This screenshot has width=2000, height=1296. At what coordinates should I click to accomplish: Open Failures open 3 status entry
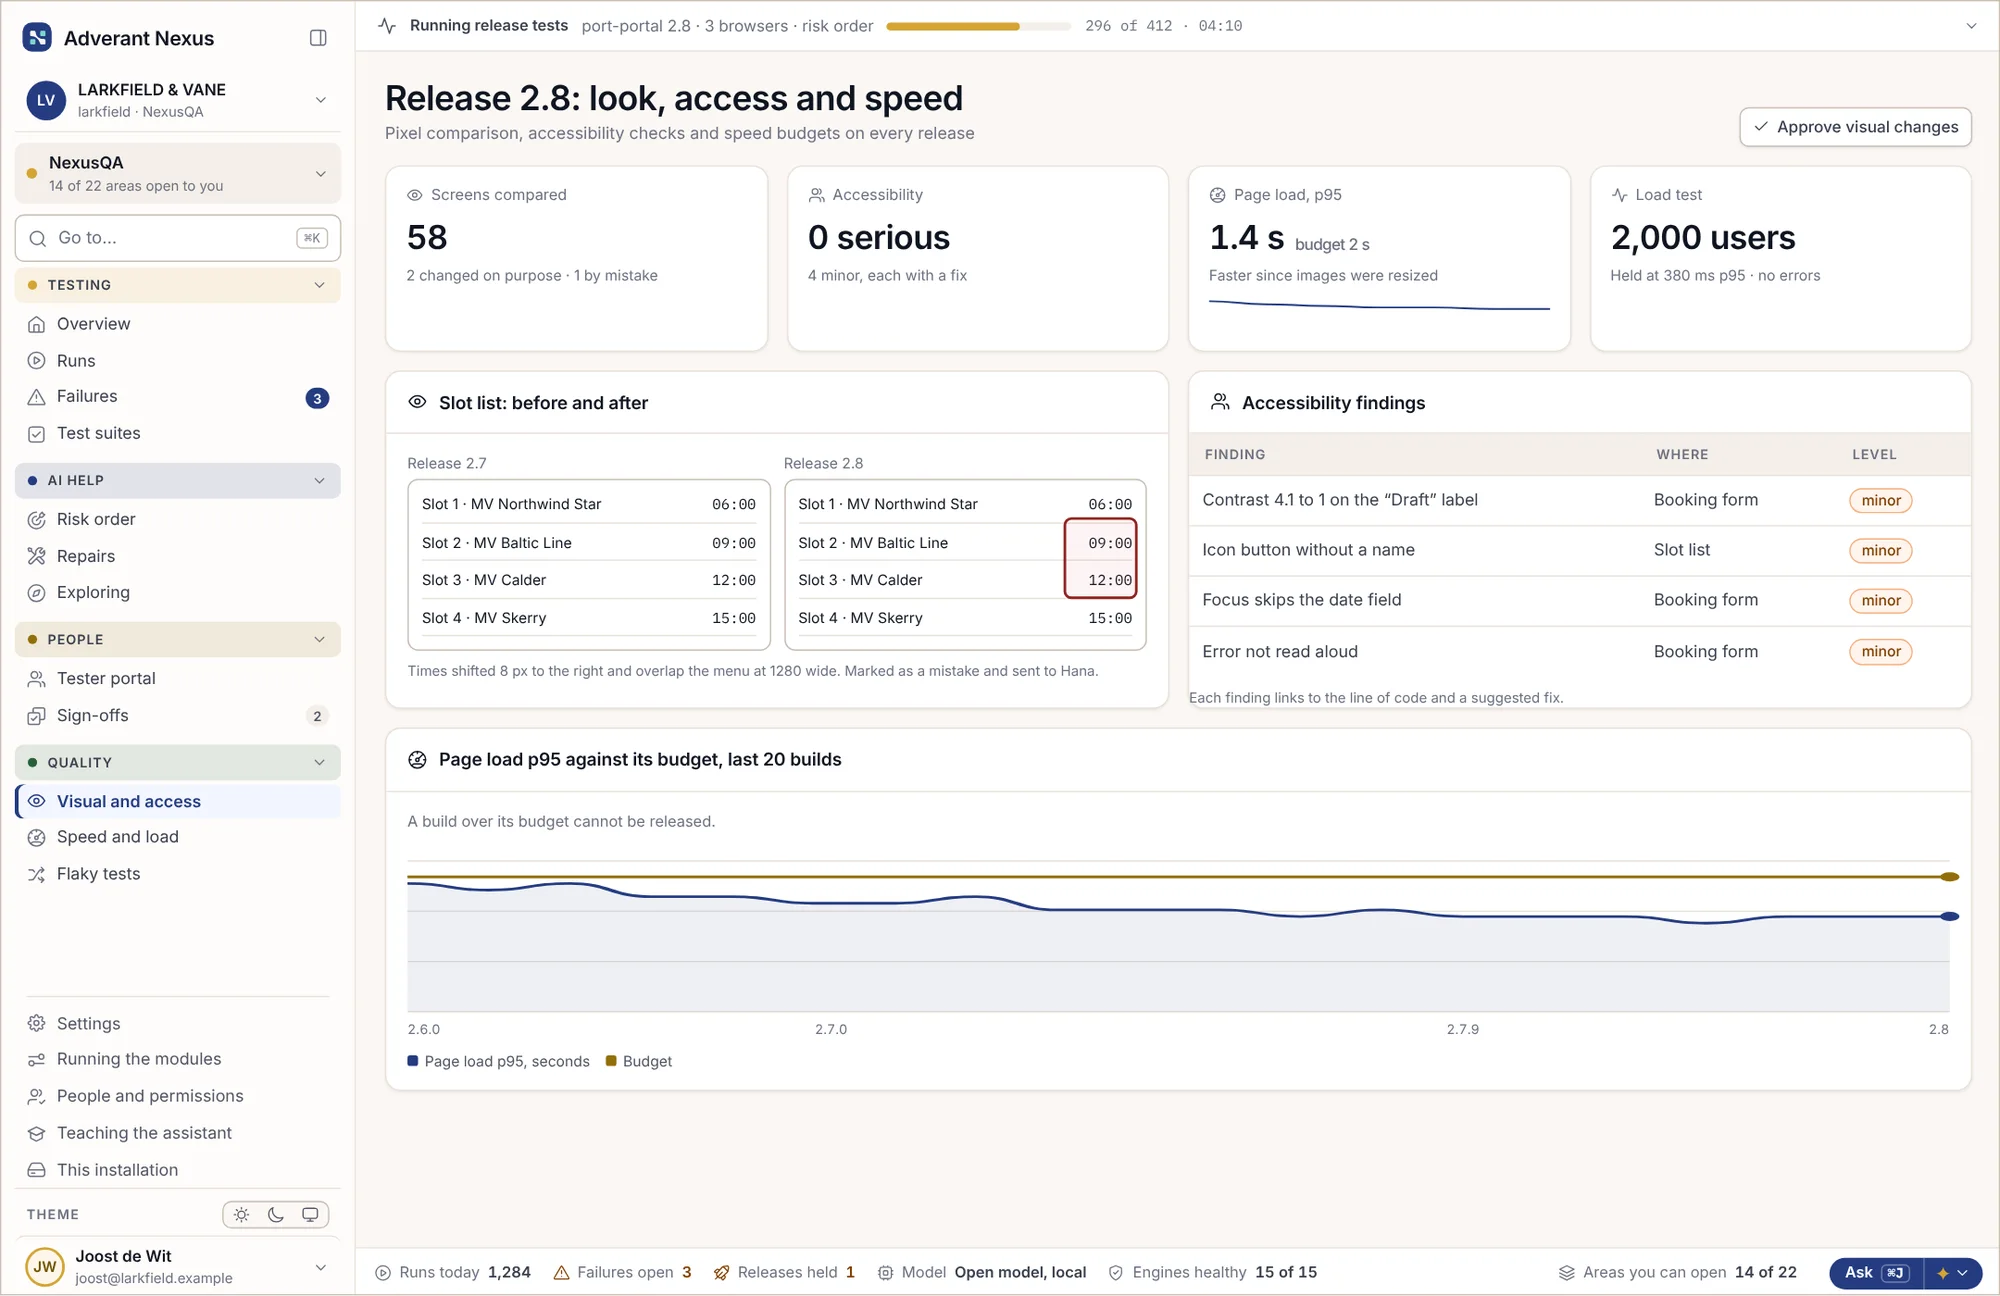point(622,1273)
